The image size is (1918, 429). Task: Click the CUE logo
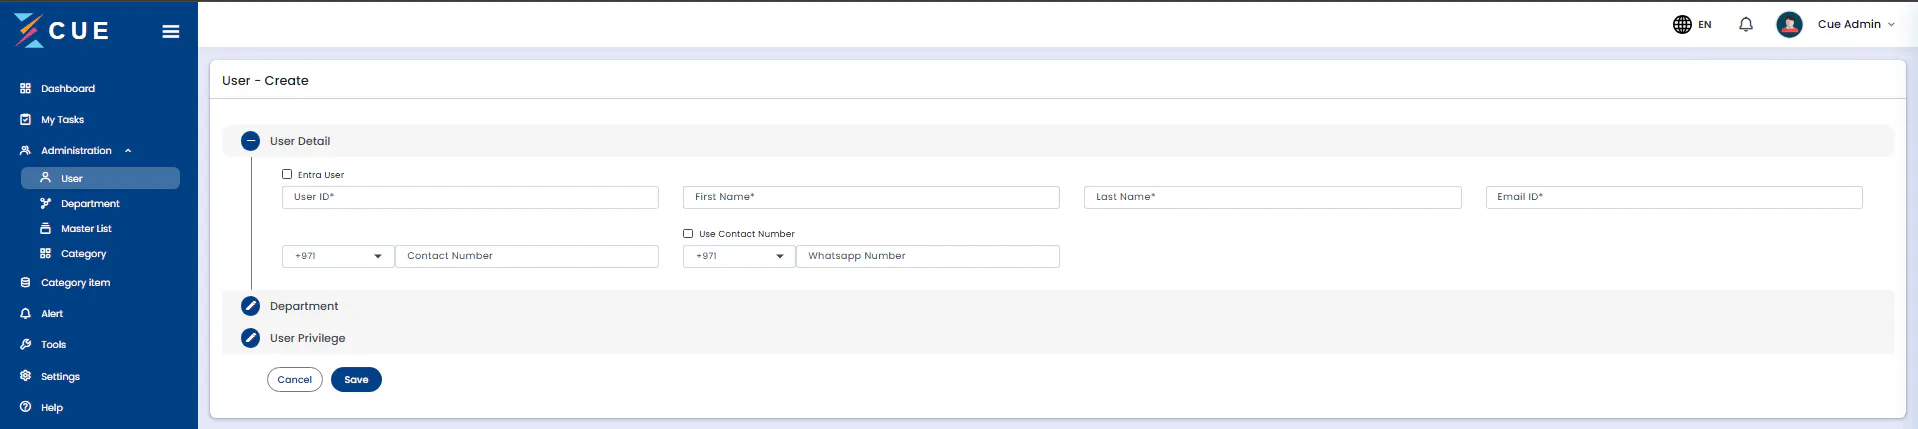tap(61, 31)
